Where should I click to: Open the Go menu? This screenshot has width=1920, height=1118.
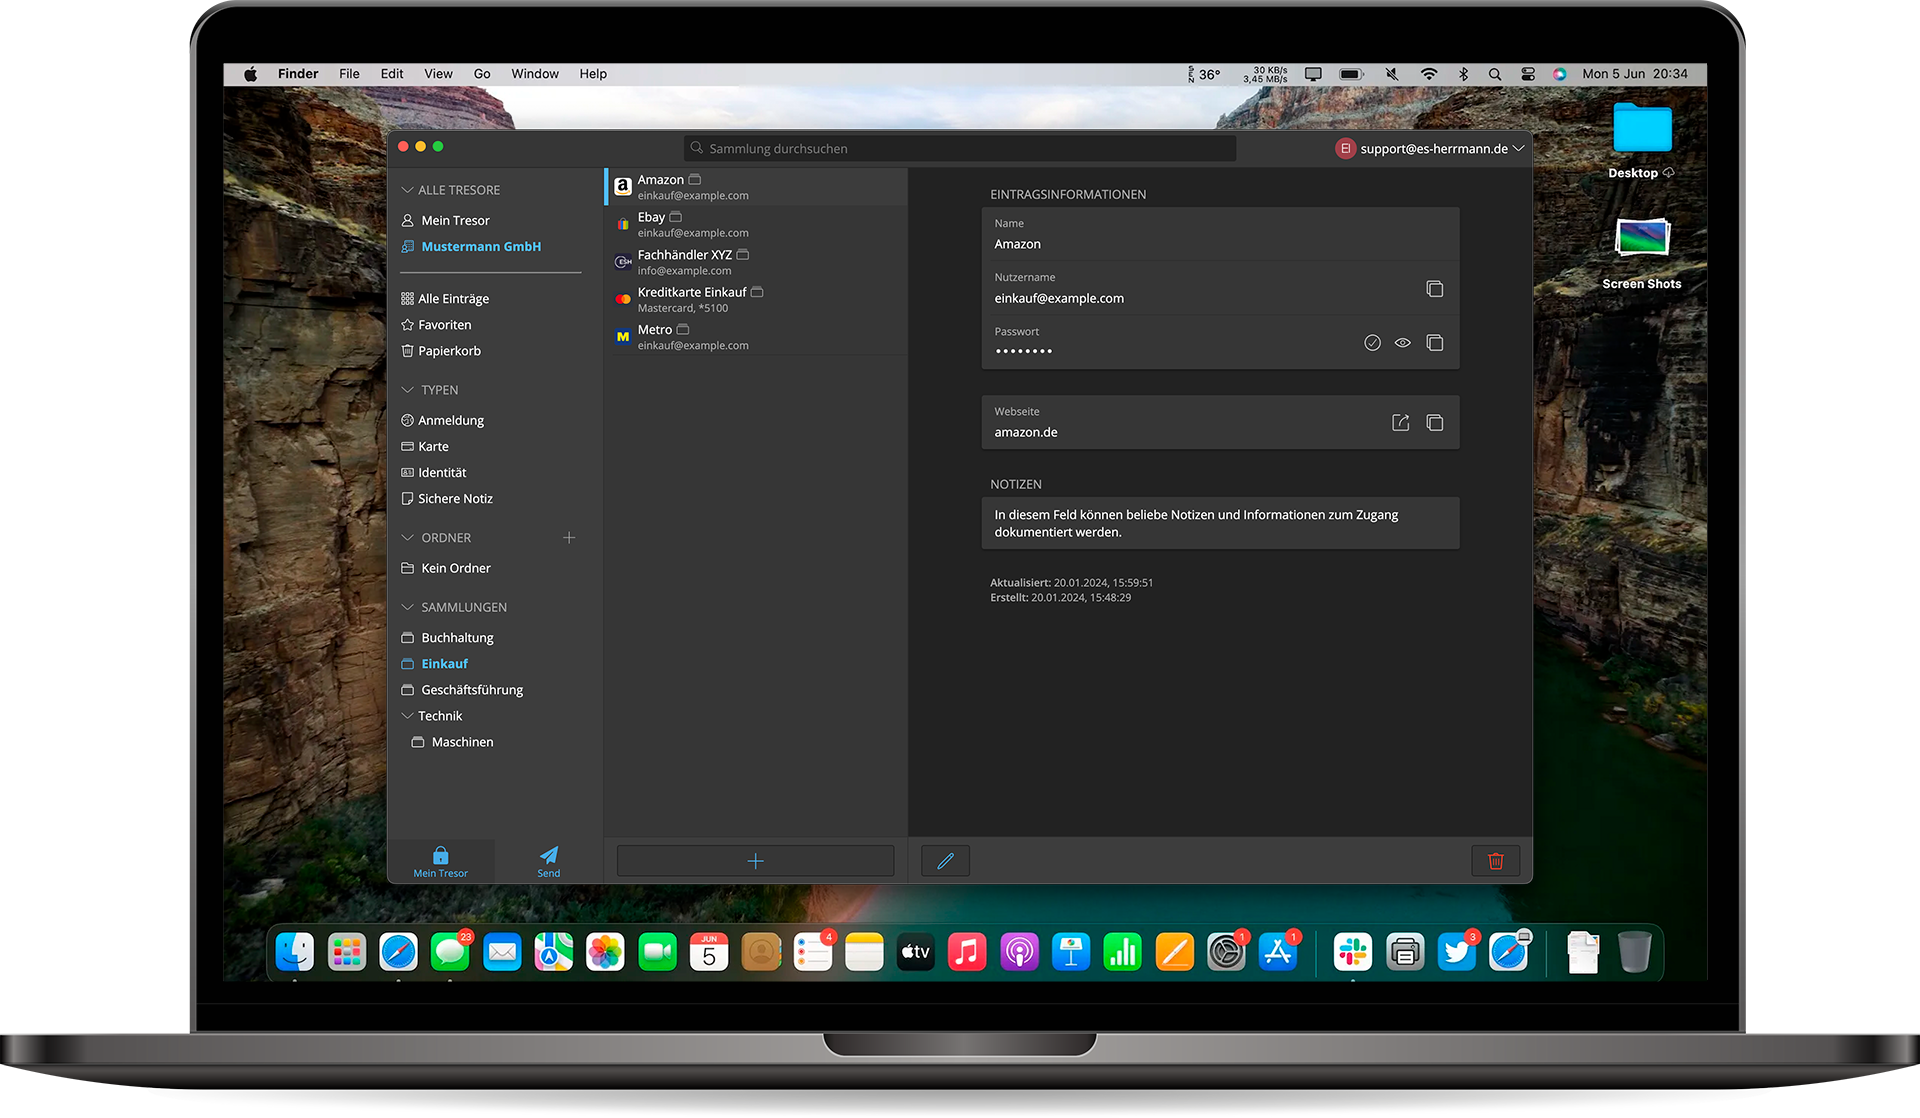coord(482,74)
